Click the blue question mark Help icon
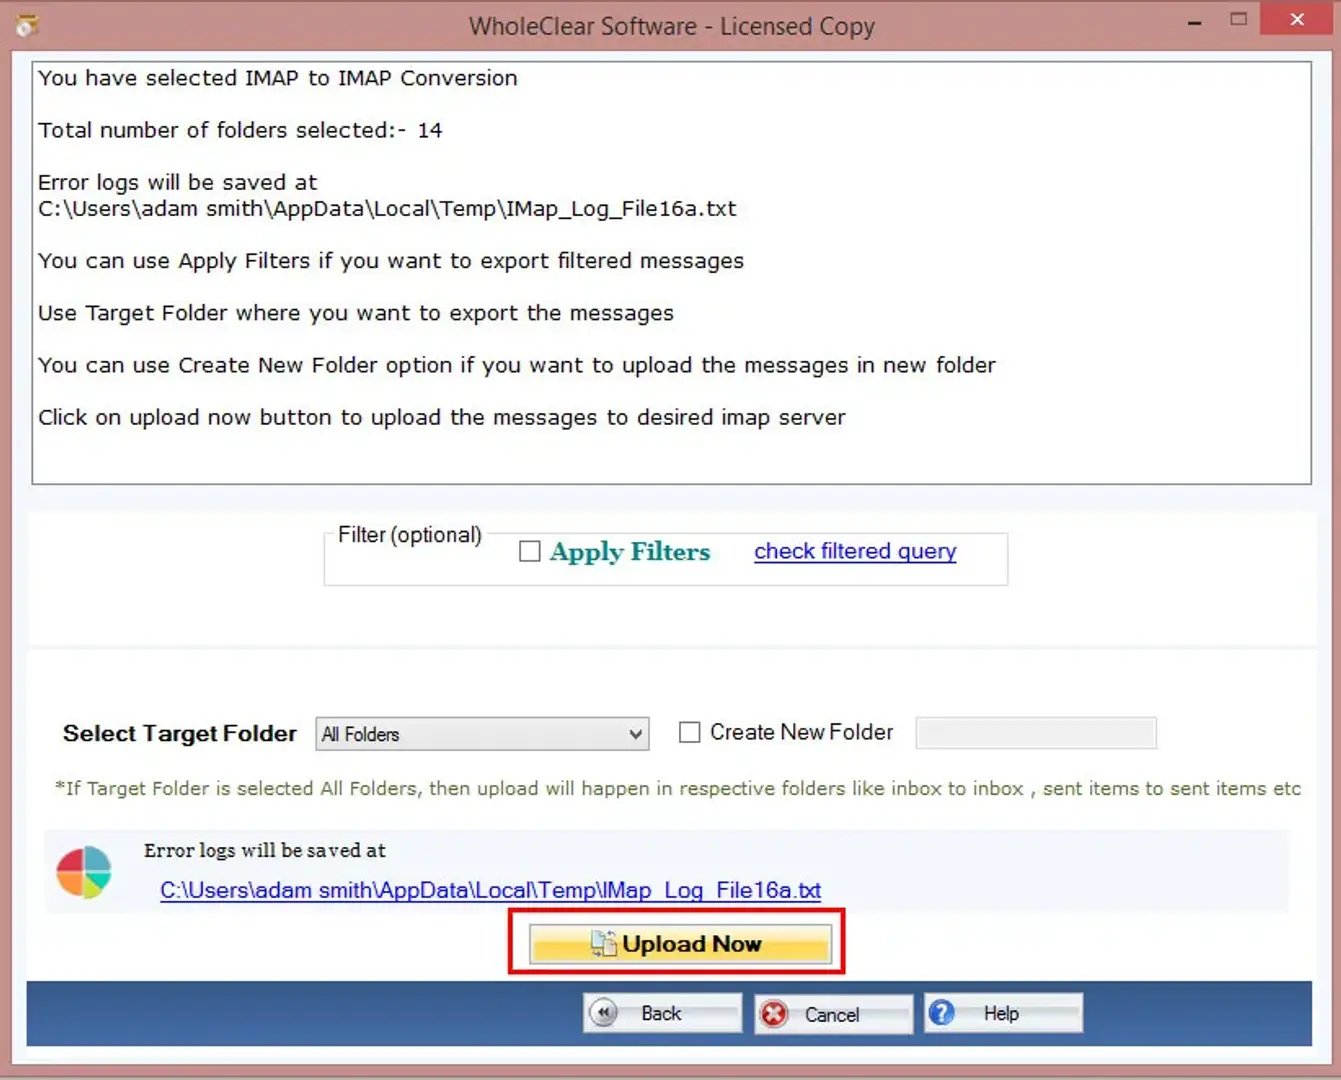 click(941, 1013)
